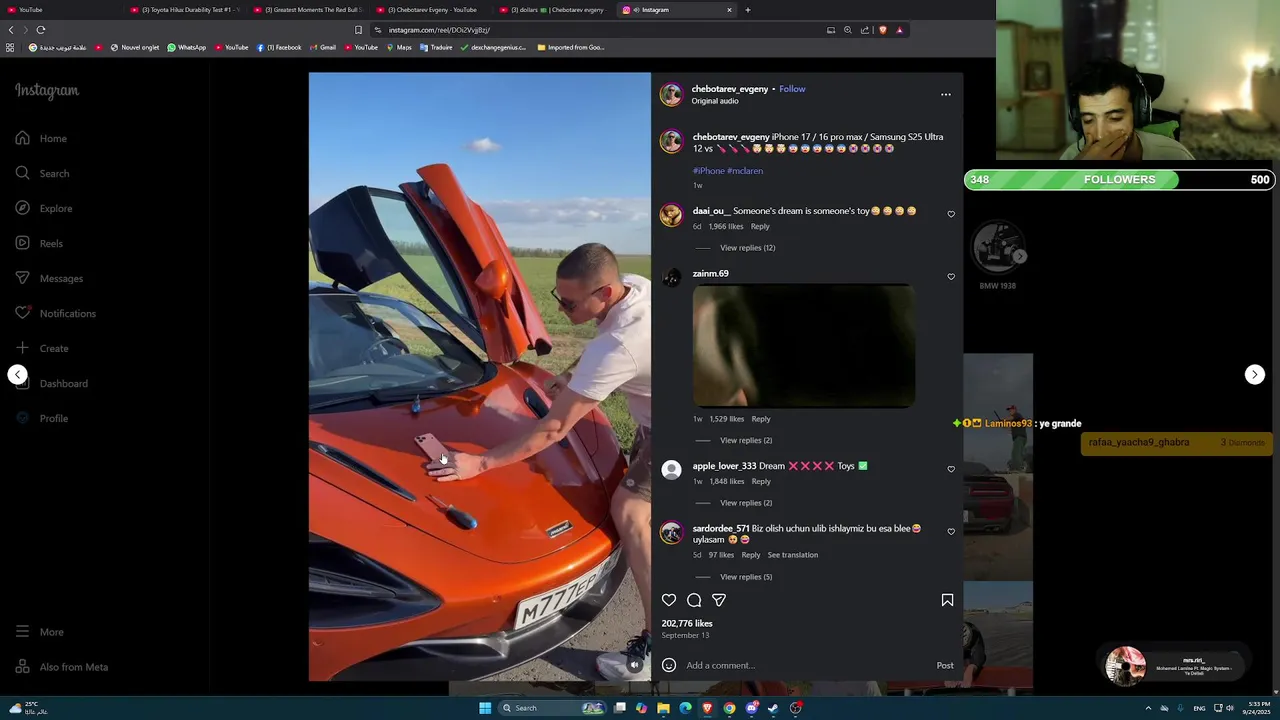The height and width of the screenshot is (720, 1280).
Task: See translation of sardordee_571 comment
Action: pos(793,555)
